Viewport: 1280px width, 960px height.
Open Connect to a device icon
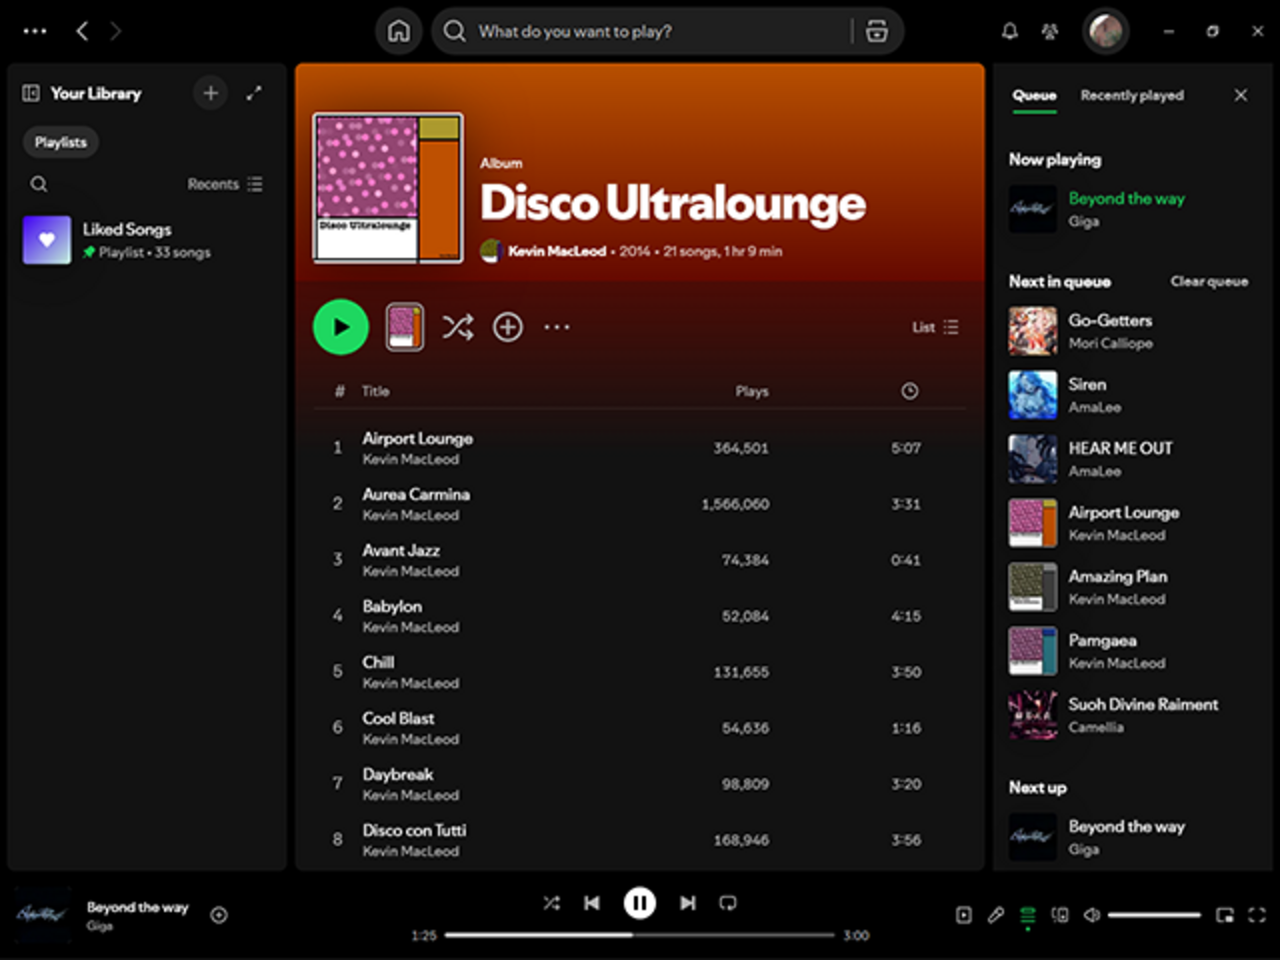point(1060,914)
